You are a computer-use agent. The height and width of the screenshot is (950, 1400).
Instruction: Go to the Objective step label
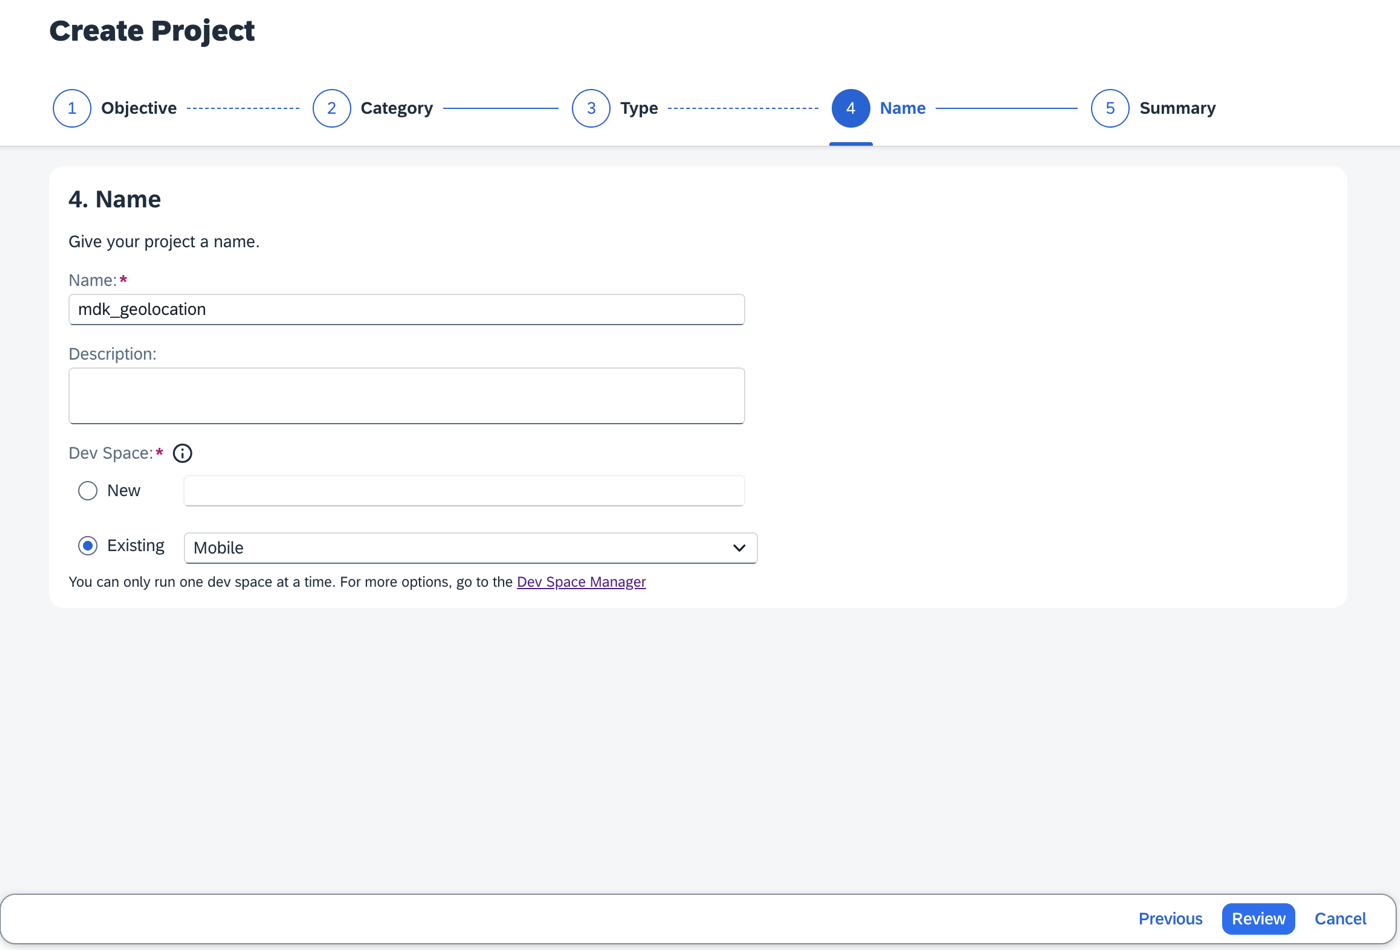point(139,108)
